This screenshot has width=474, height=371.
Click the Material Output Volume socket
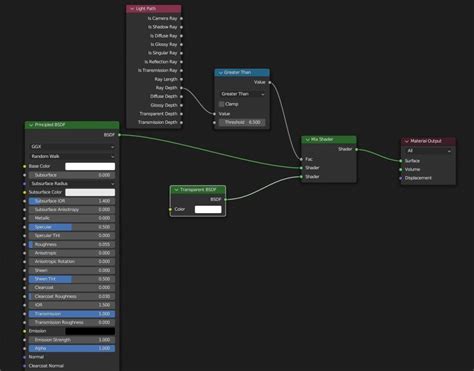coord(401,170)
